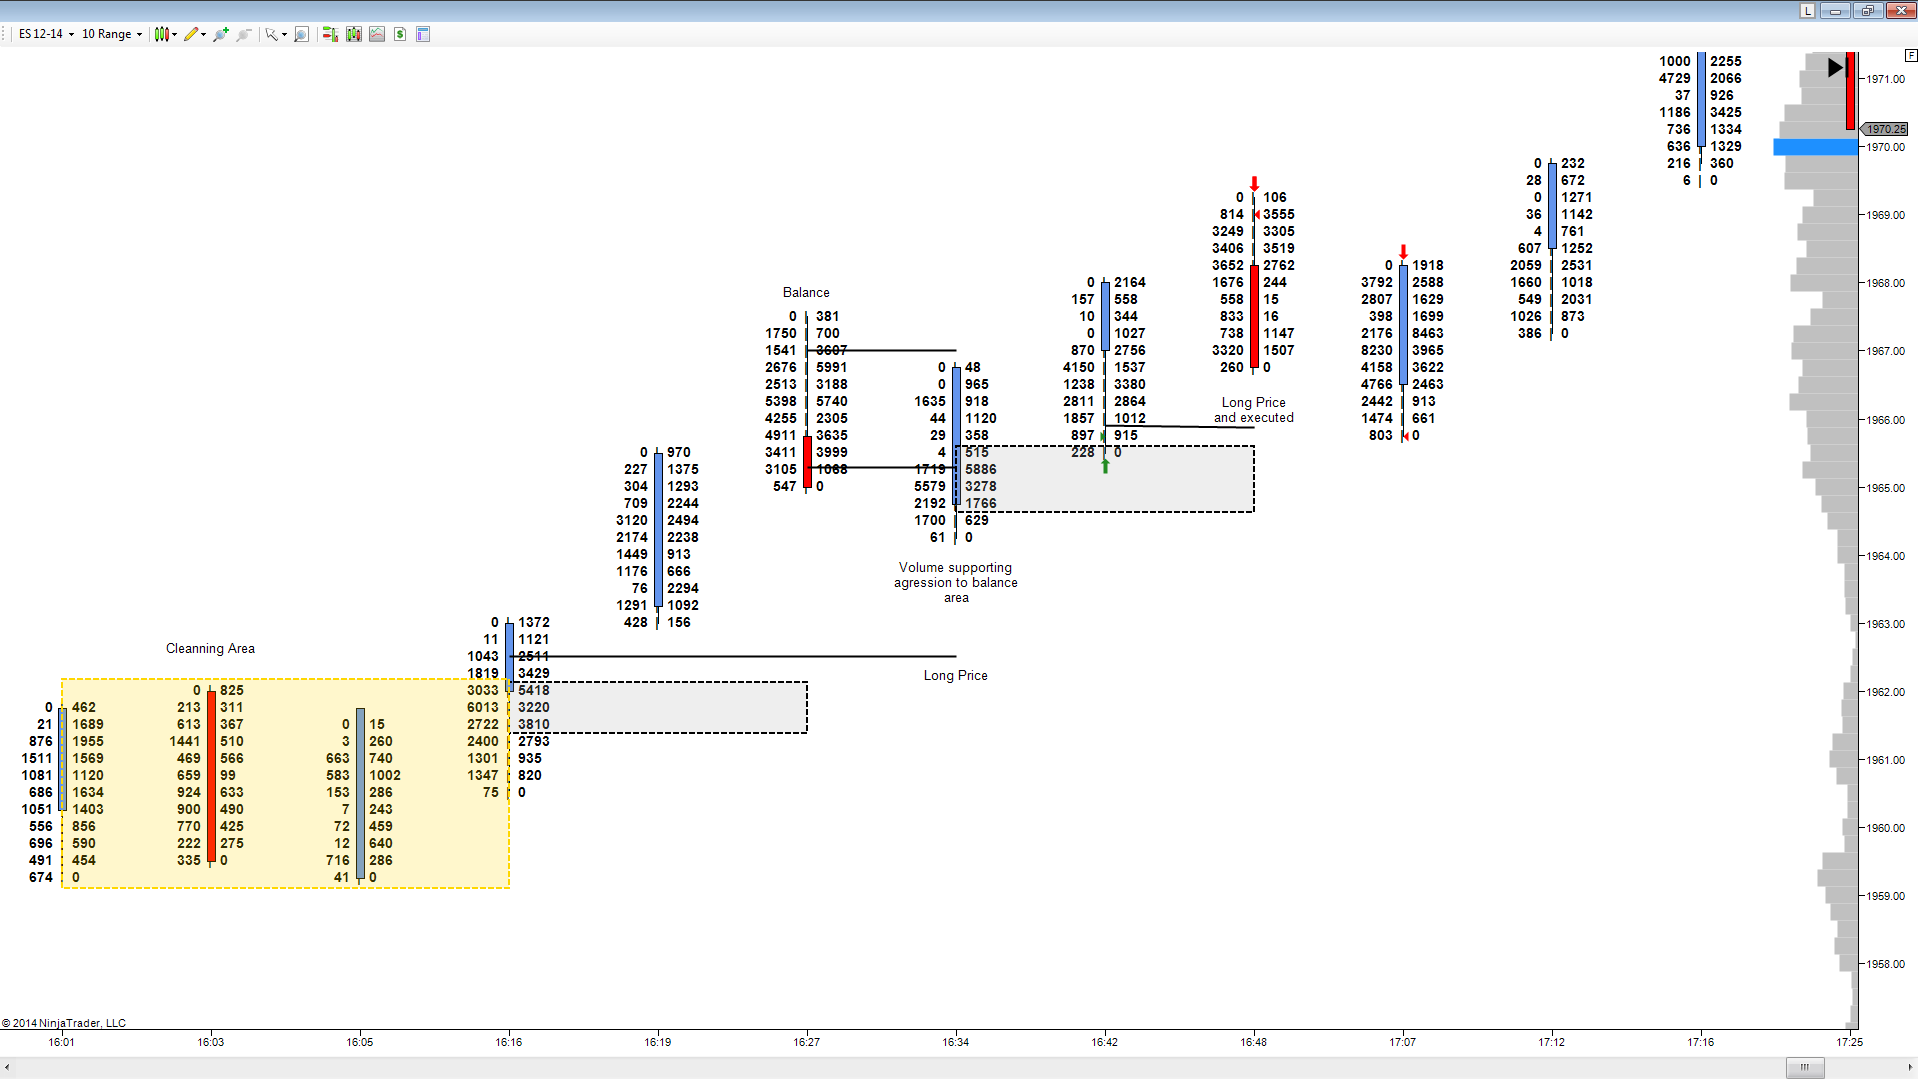Click the black play arrow marker on chart
The width and height of the screenshot is (1918, 1079).
click(1835, 67)
